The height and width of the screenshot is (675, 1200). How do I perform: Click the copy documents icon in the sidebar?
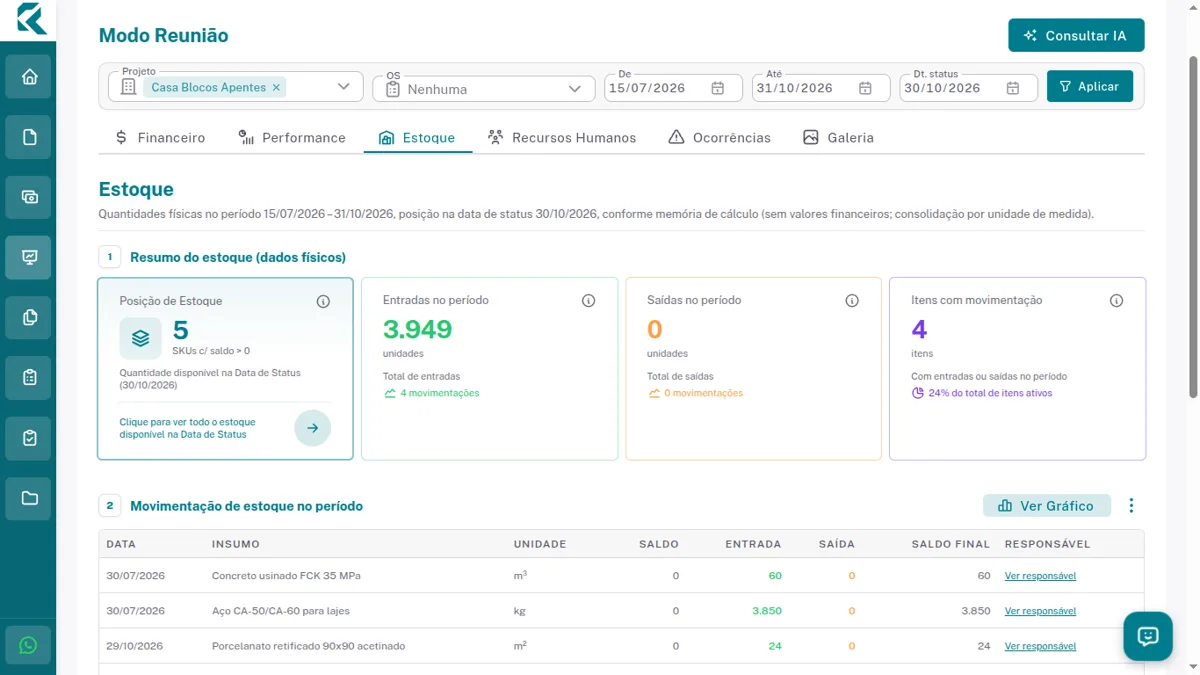pos(29,317)
